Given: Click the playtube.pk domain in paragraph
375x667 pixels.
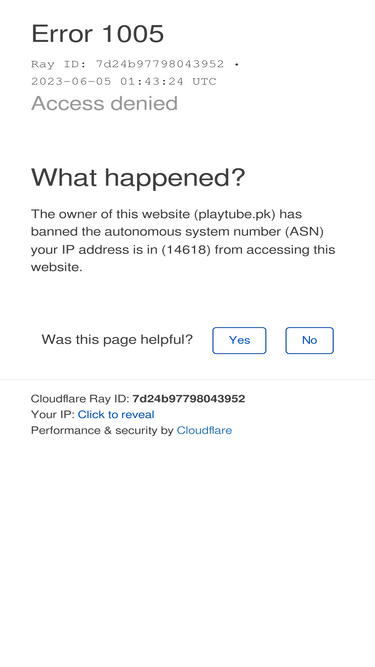Looking at the screenshot, I should [x=235, y=214].
